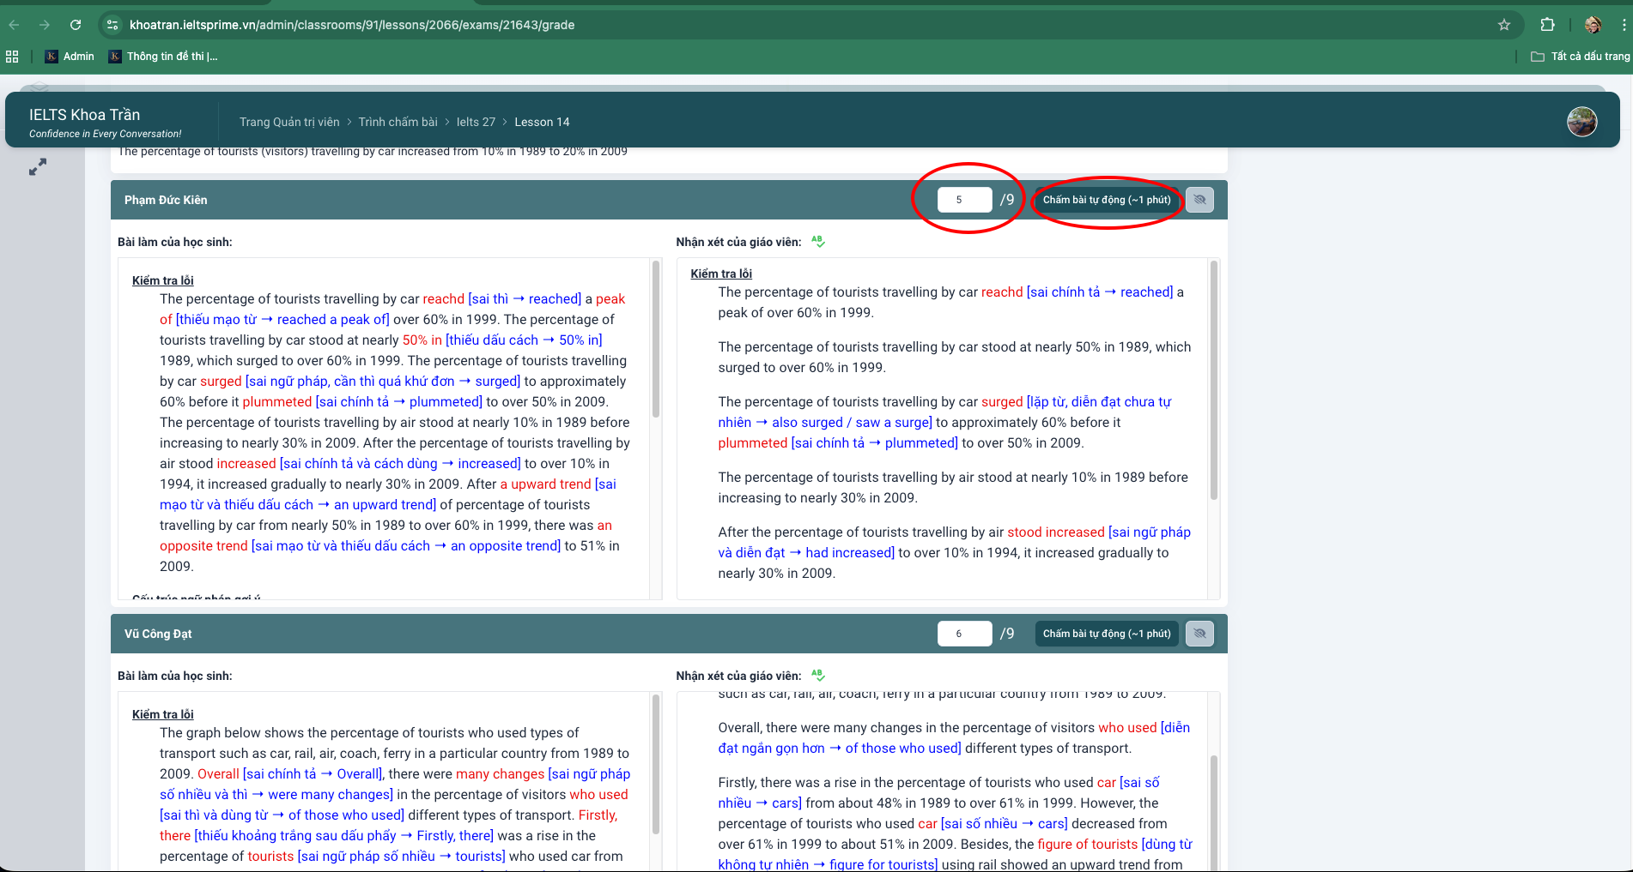
Task: Open Chrome's three-dot menu
Action: click(x=1623, y=25)
